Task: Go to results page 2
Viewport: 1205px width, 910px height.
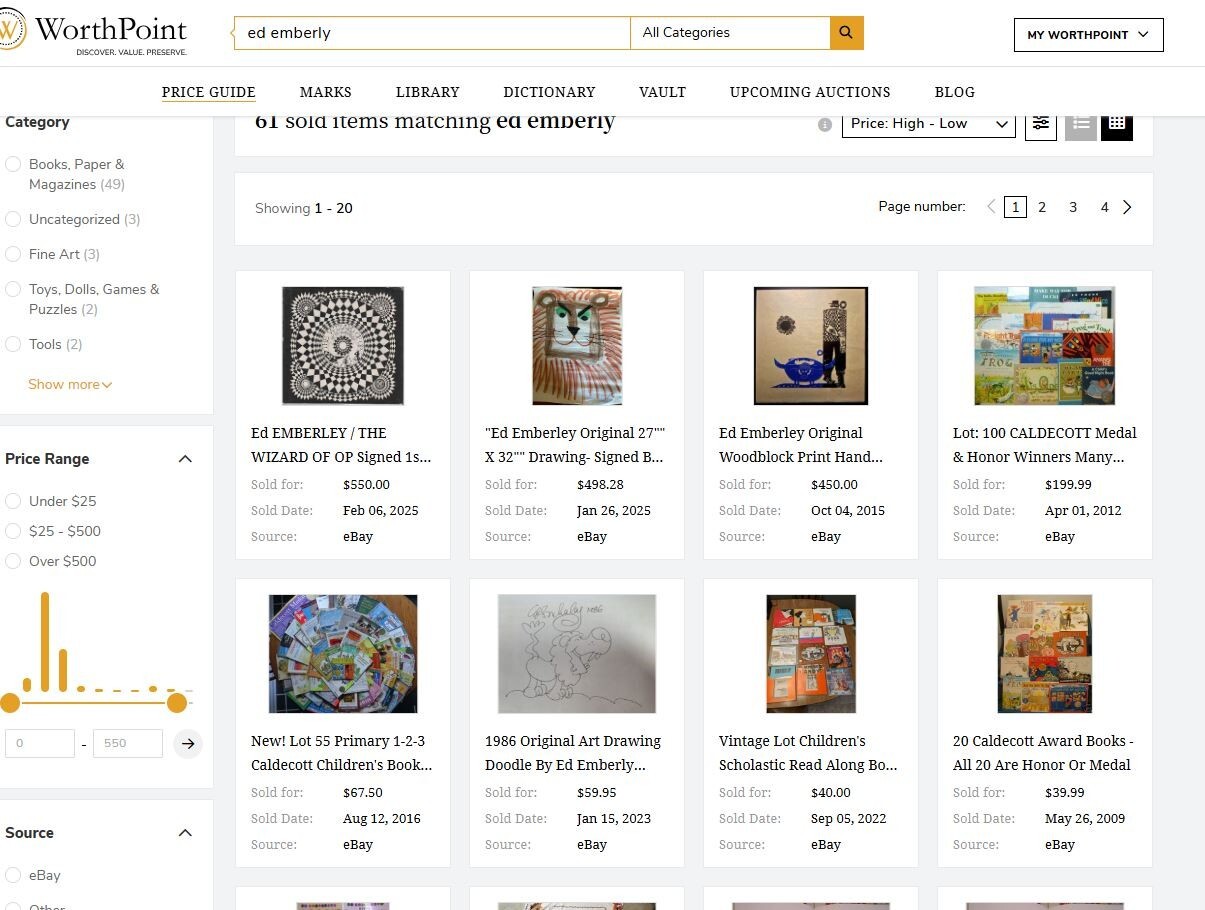Action: [x=1042, y=207]
